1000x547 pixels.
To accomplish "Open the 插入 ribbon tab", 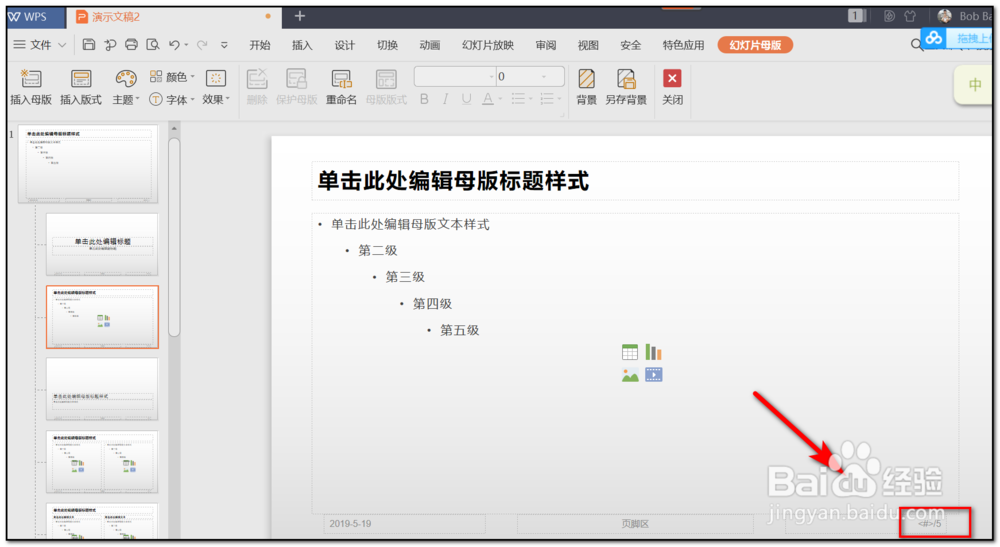I will 302,45.
